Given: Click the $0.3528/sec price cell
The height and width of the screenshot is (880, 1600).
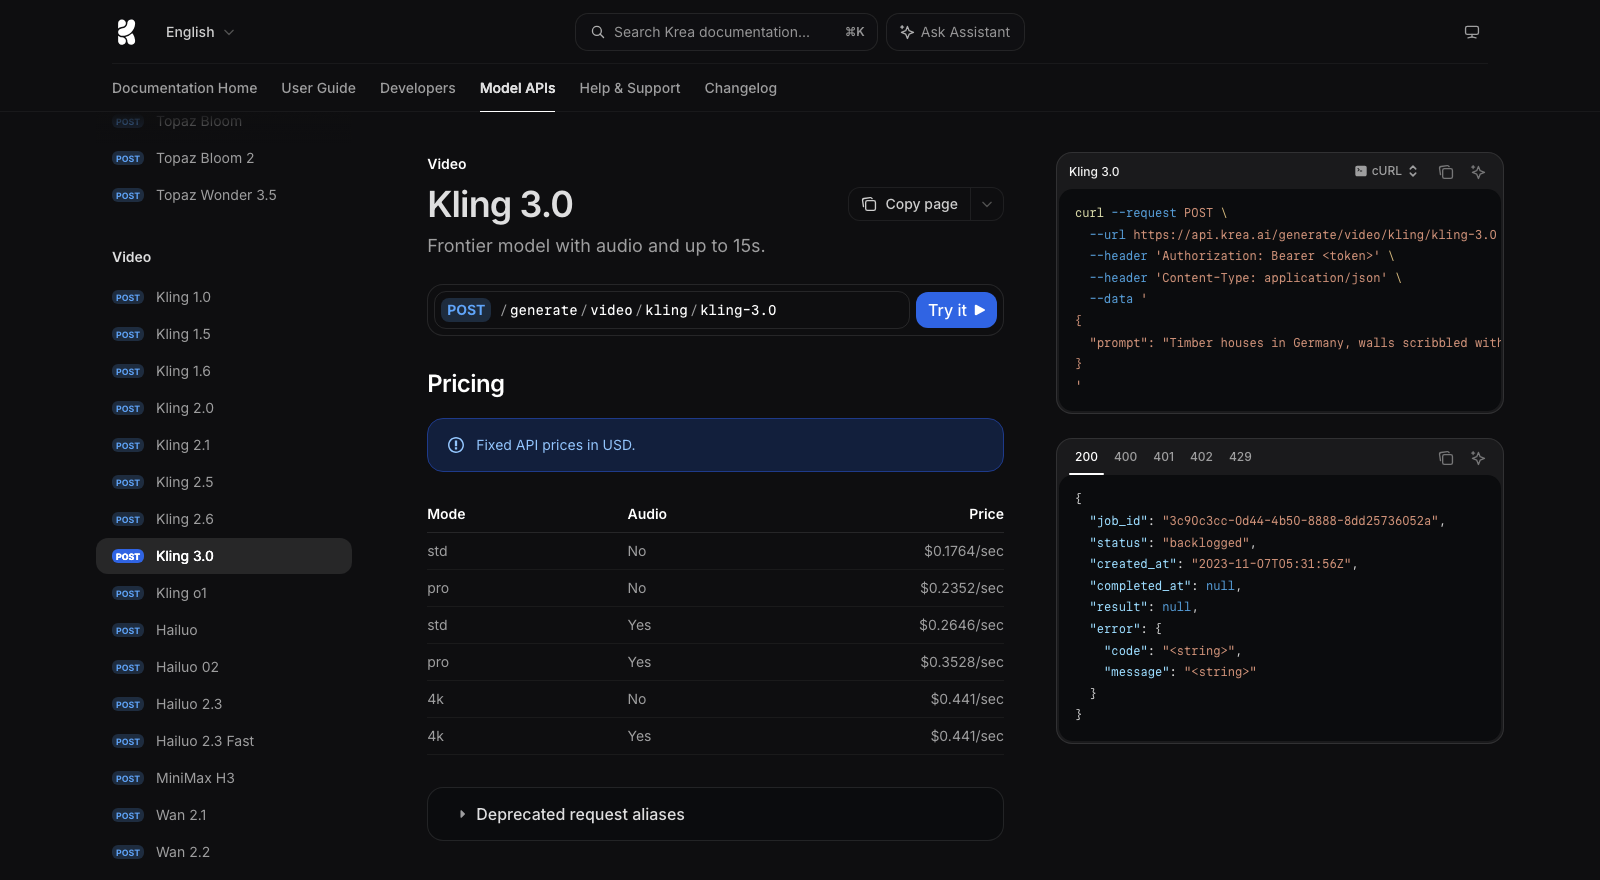Looking at the screenshot, I should [962, 662].
